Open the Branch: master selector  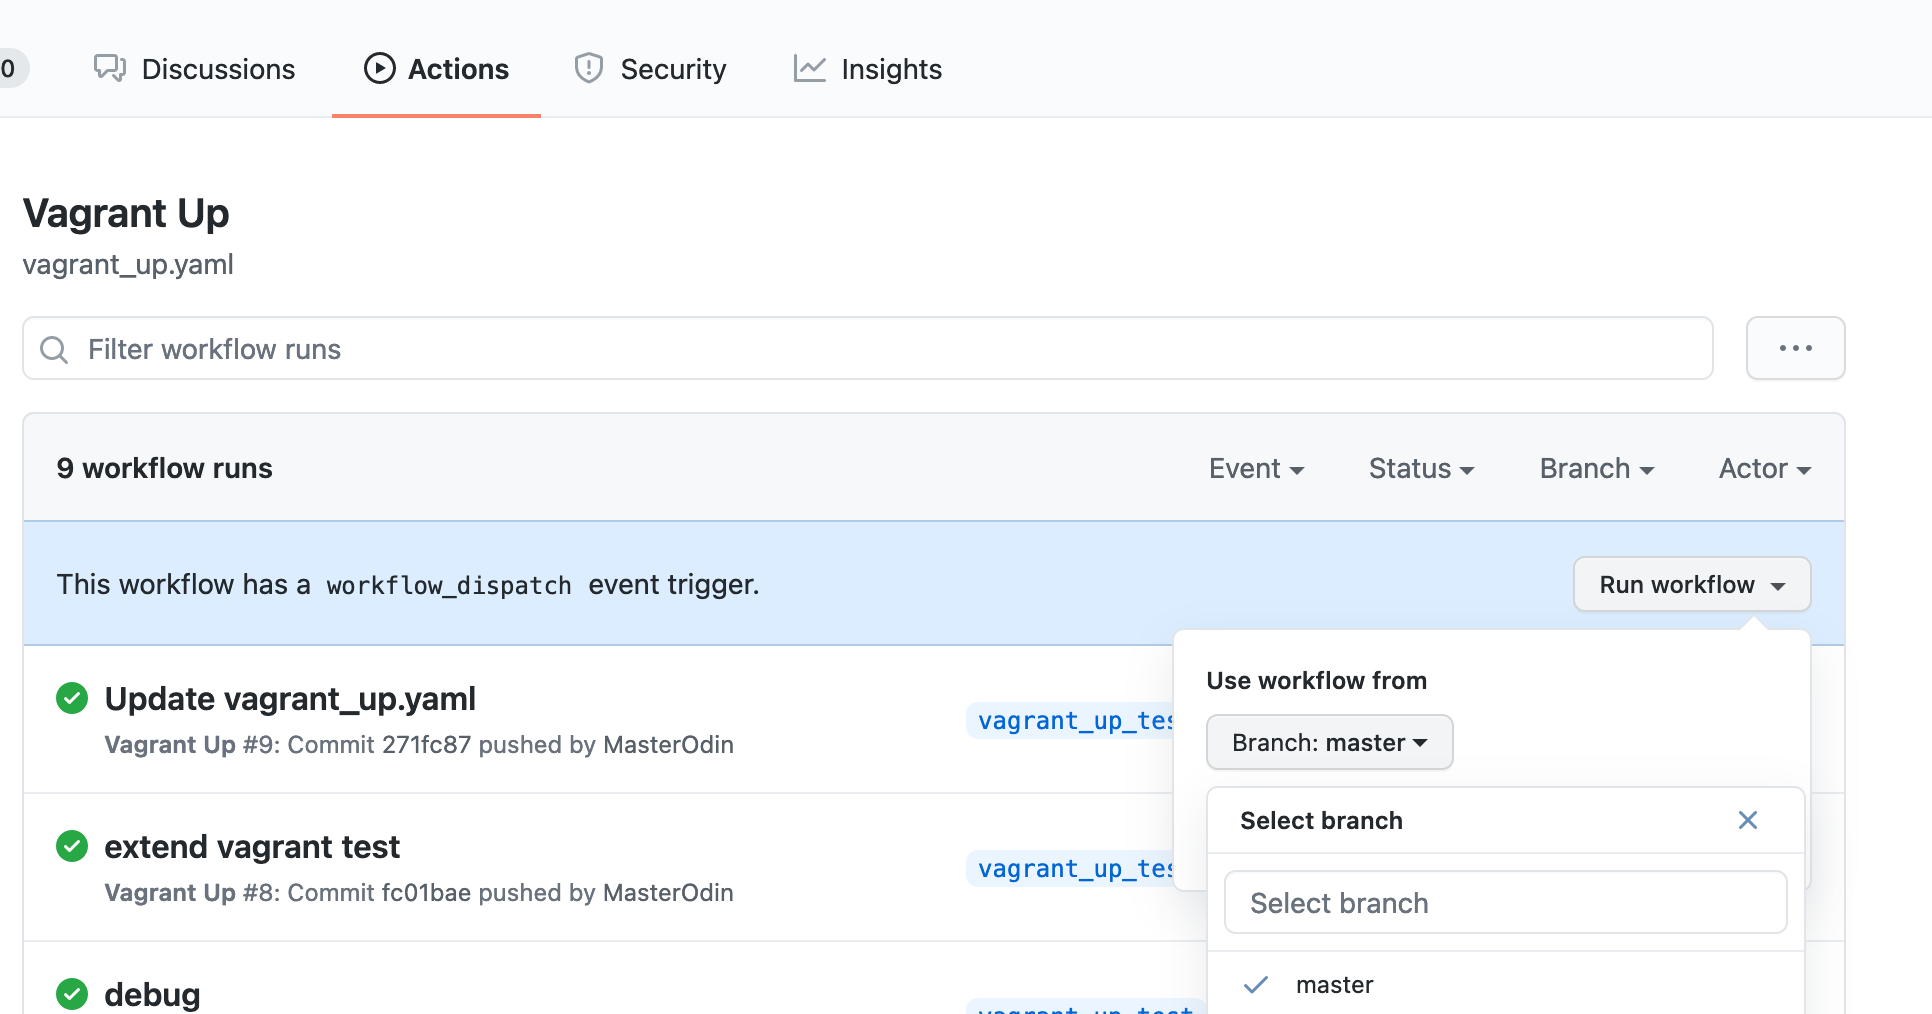pos(1329,742)
